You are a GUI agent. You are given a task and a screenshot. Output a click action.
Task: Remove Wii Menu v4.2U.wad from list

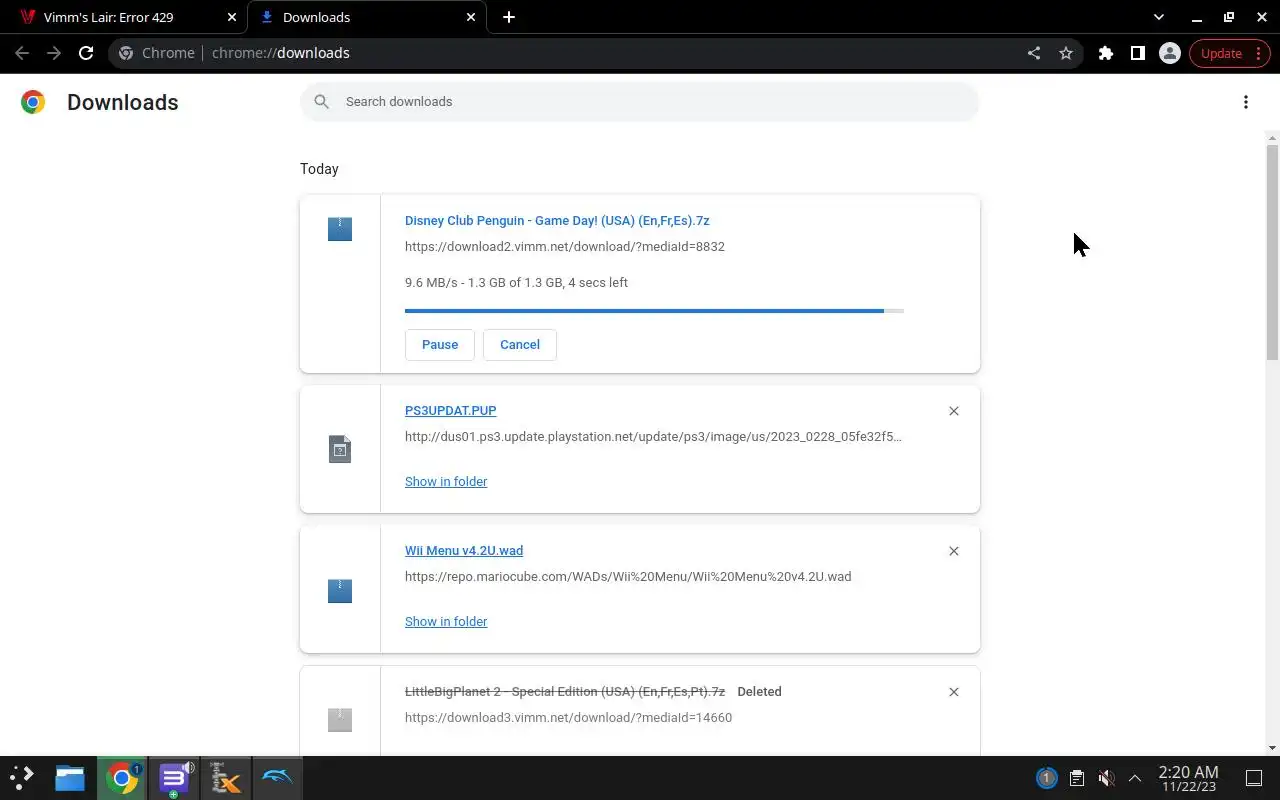(954, 551)
